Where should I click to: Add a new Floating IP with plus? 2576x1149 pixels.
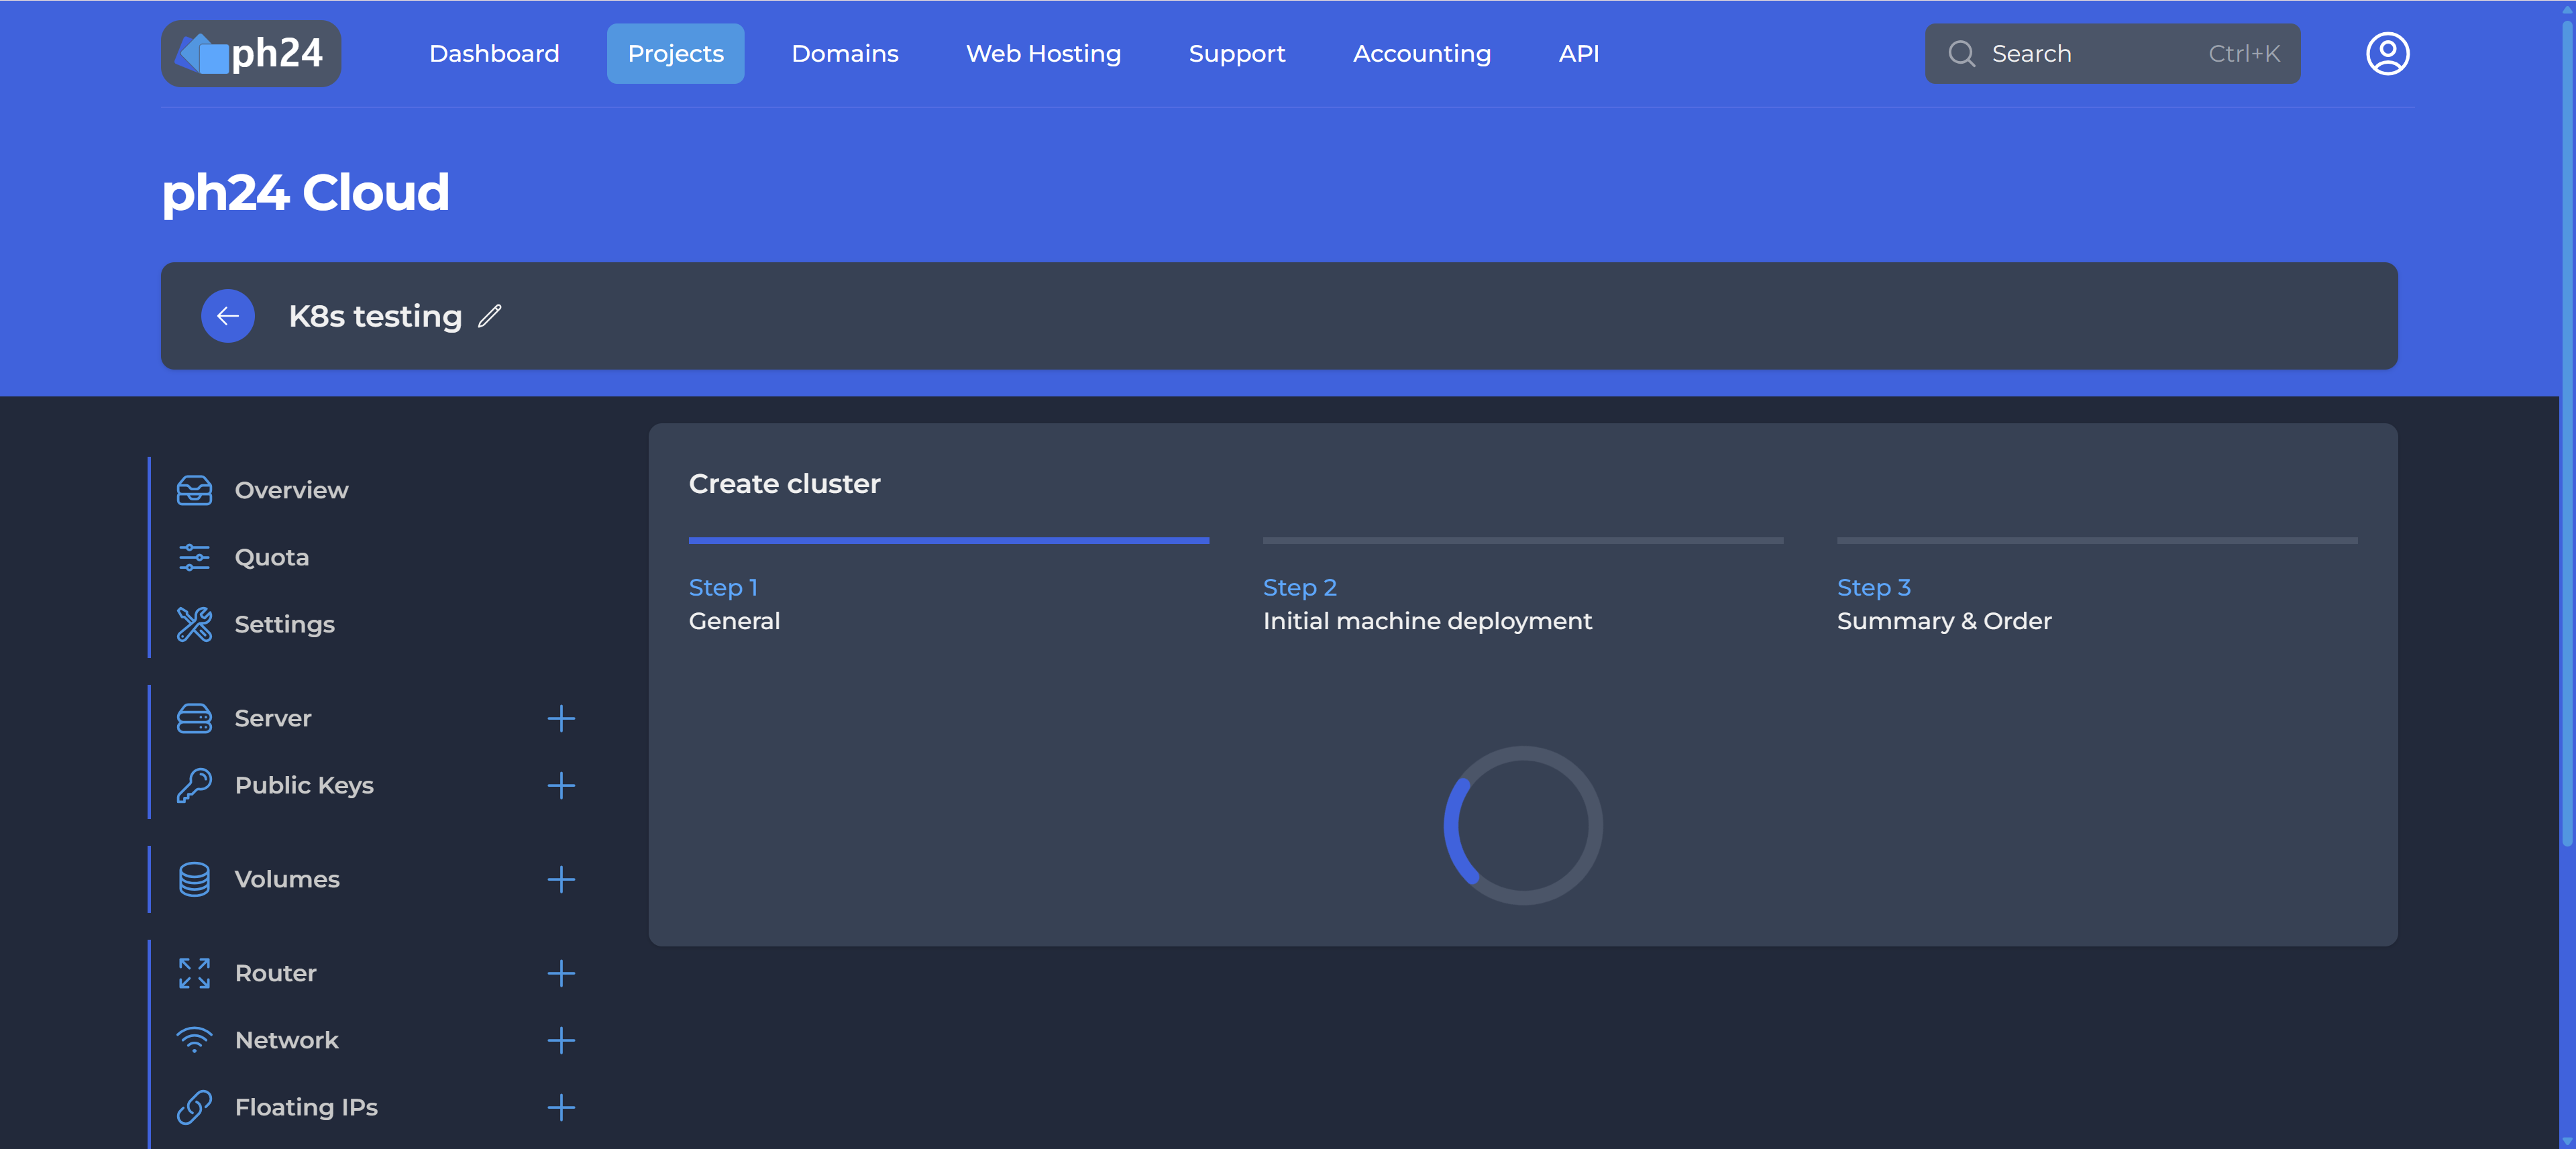pyautogui.click(x=561, y=1107)
